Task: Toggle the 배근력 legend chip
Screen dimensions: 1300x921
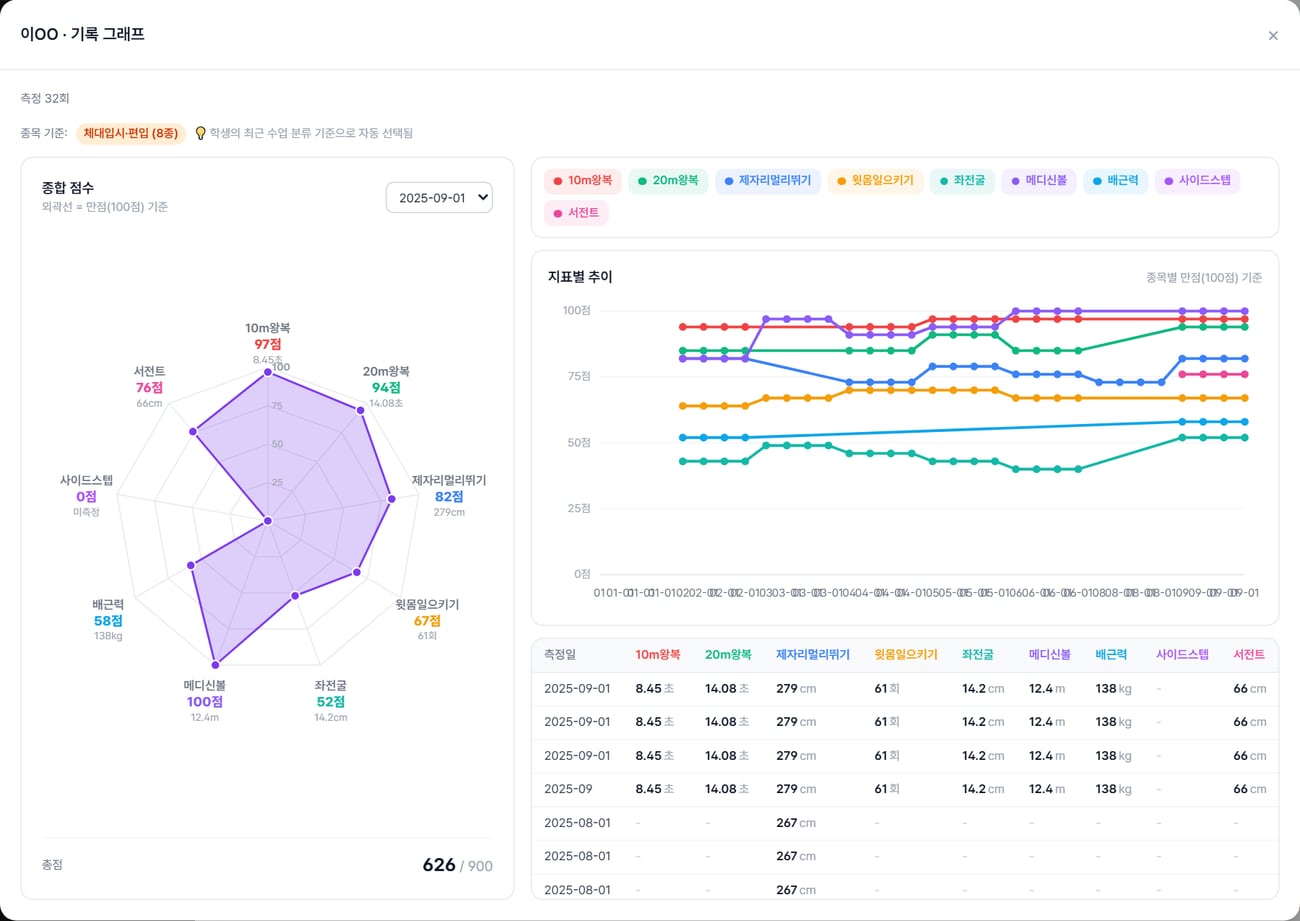Action: pos(1116,181)
